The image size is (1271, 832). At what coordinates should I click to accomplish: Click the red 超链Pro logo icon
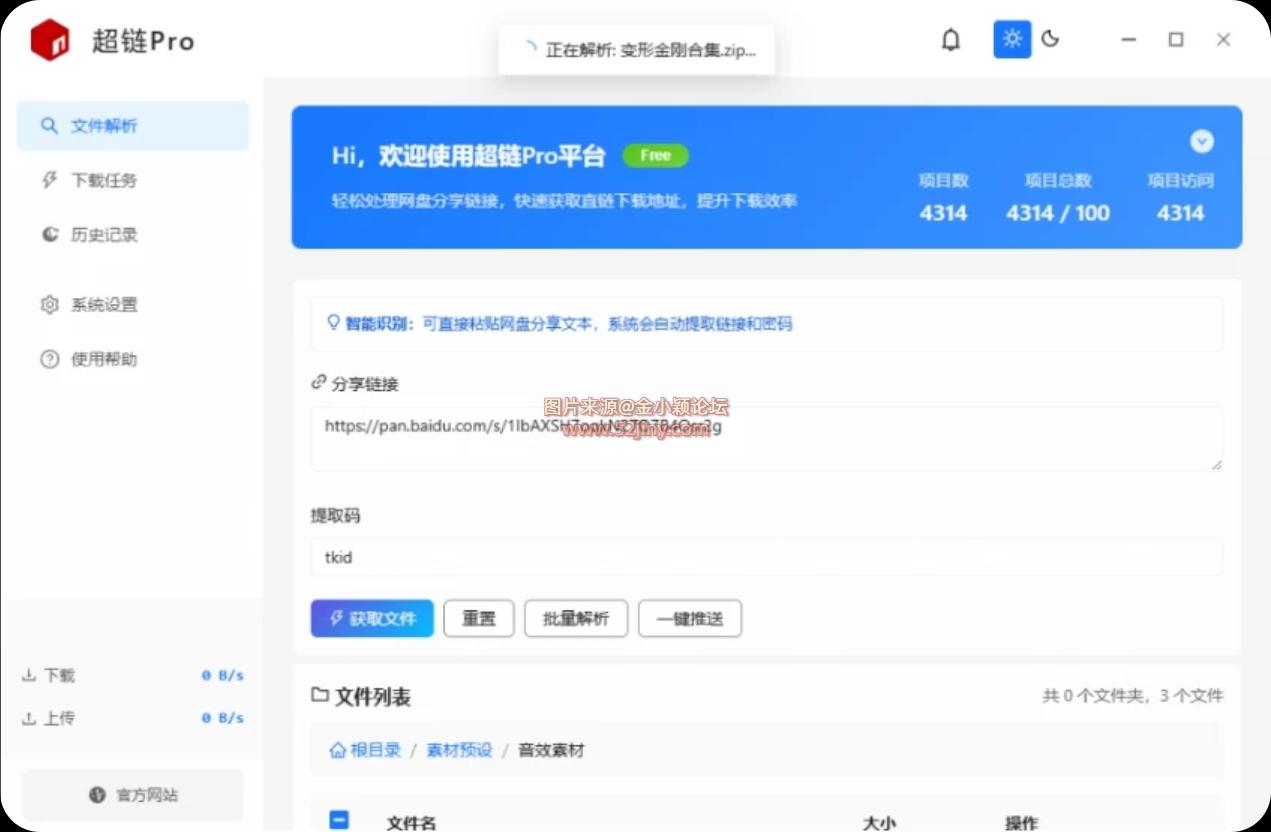(x=50, y=41)
